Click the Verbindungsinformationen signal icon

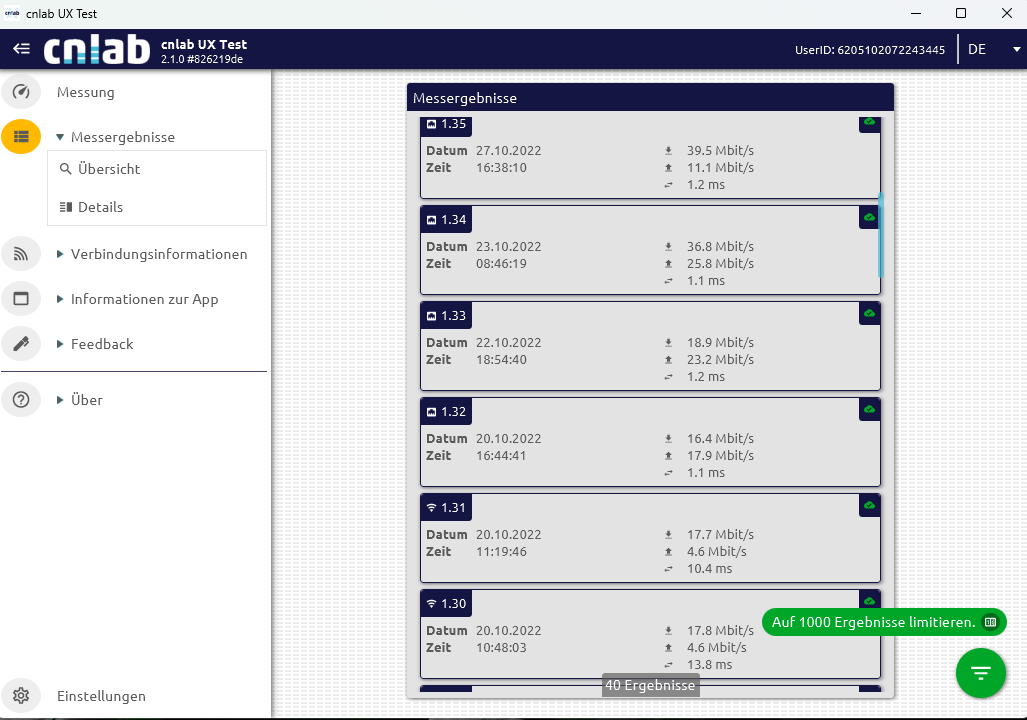[21, 254]
